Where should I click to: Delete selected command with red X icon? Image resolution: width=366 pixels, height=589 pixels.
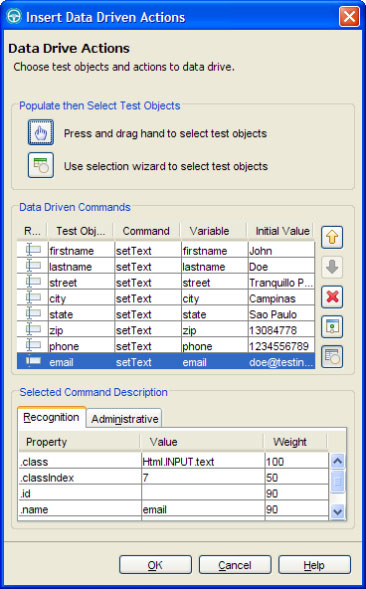(332, 297)
